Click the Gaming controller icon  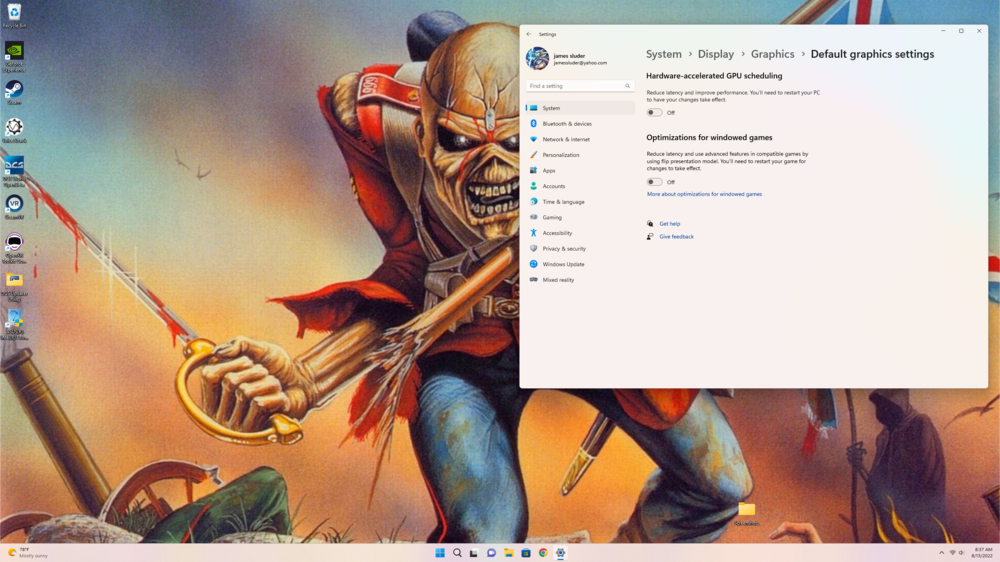(534, 217)
